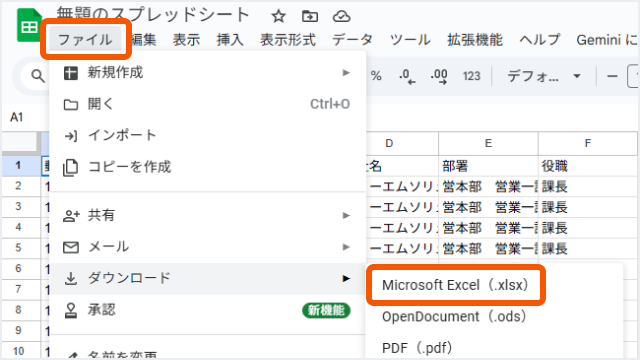Click the select-all corner box
This screenshot has width=640, height=360.
tap(20, 143)
